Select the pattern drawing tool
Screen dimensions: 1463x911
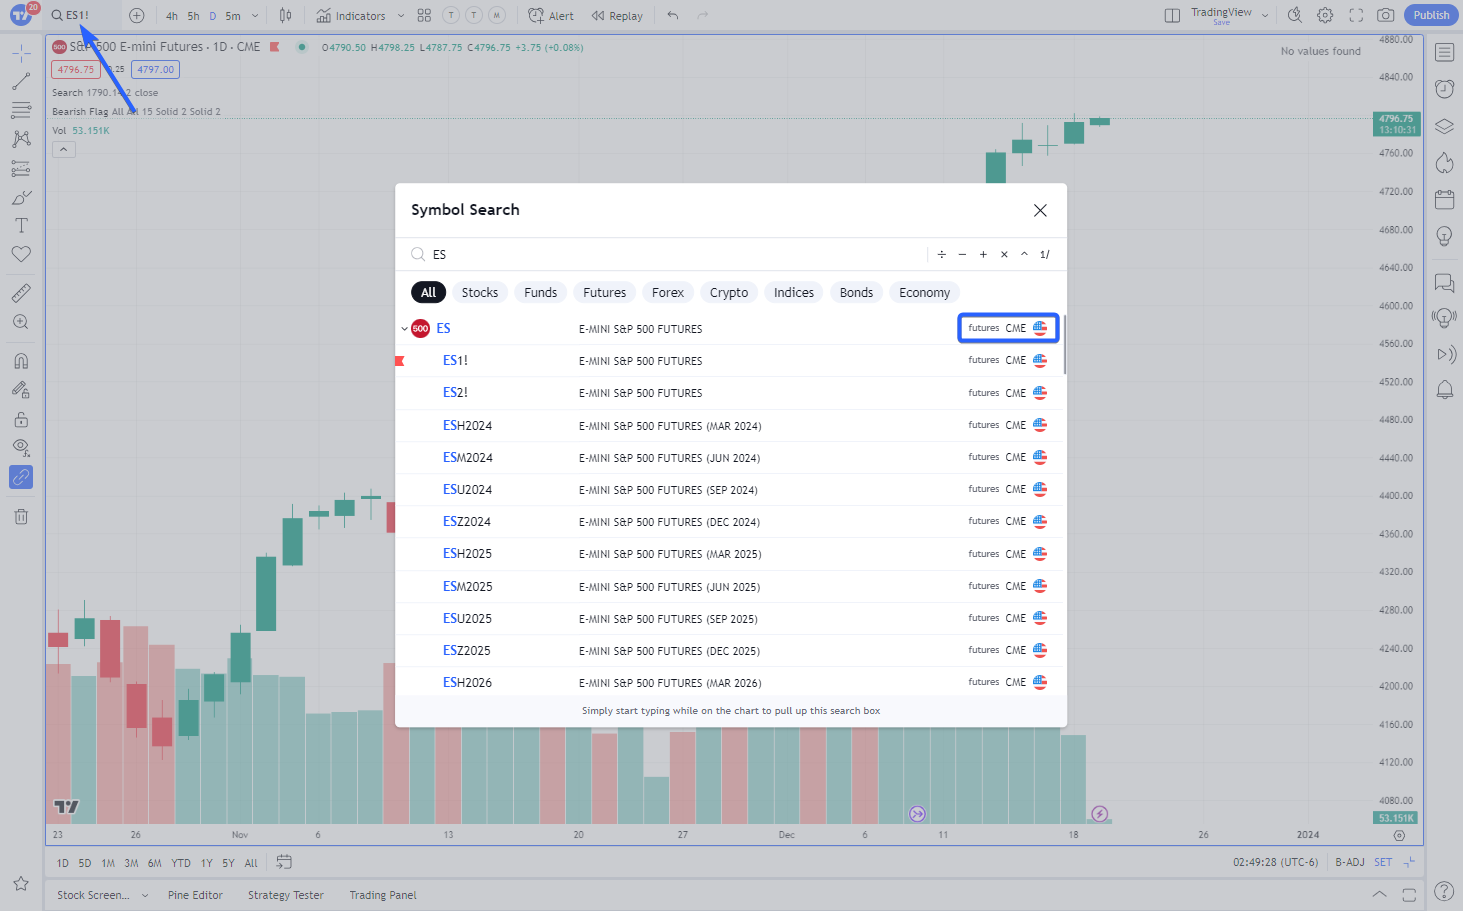(x=21, y=139)
